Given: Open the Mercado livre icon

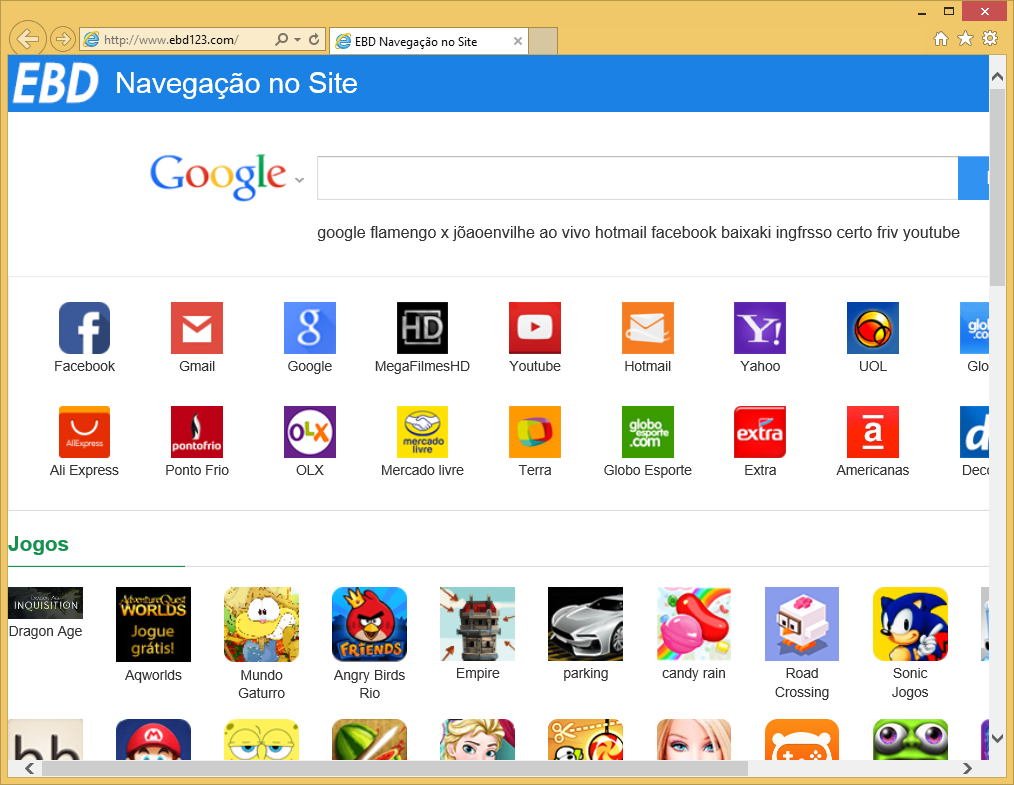Looking at the screenshot, I should (422, 432).
